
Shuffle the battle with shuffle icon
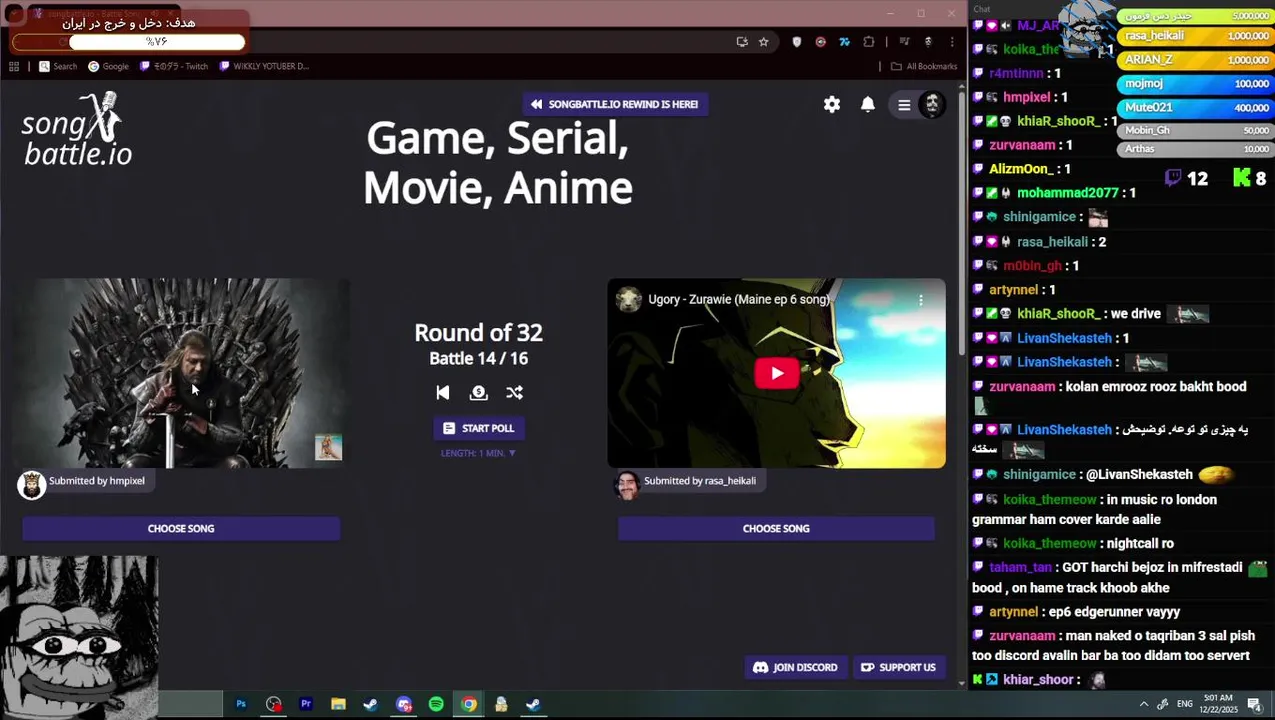coord(514,393)
